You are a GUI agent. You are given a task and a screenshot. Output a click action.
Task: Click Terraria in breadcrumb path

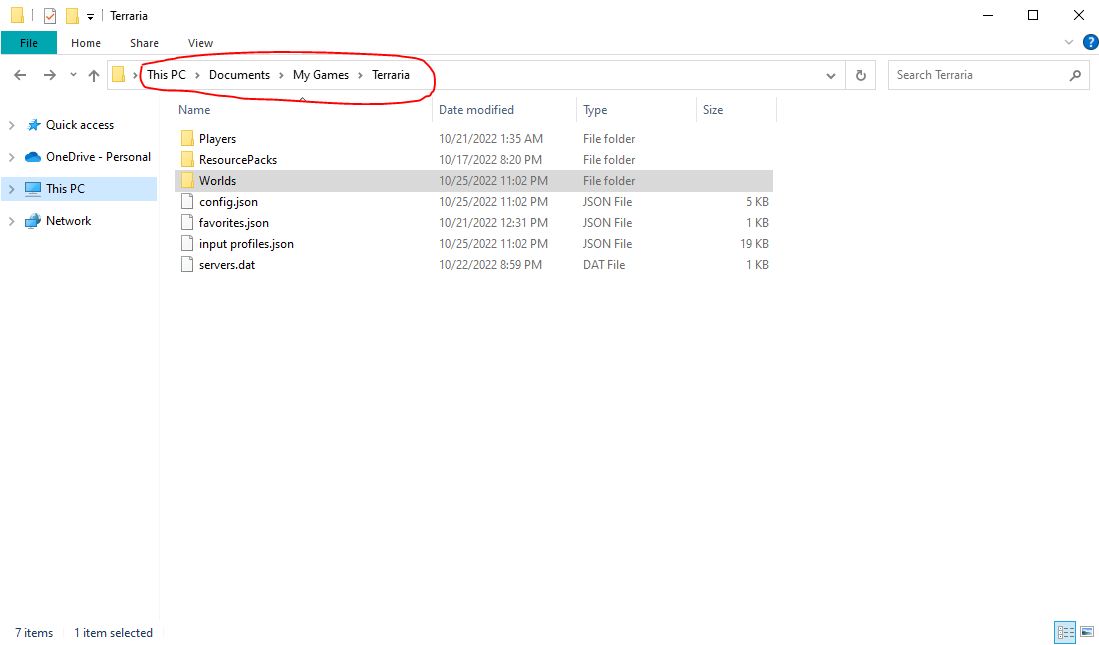391,75
